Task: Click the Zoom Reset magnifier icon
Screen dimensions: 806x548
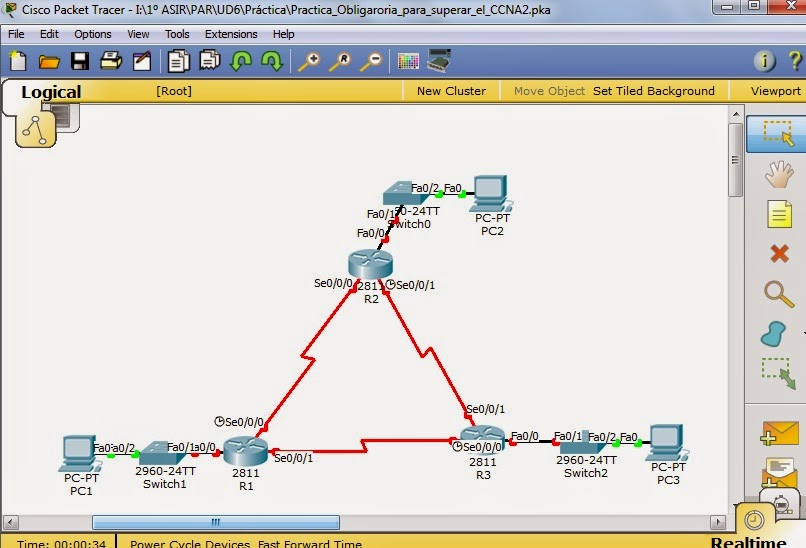Action: 340,62
